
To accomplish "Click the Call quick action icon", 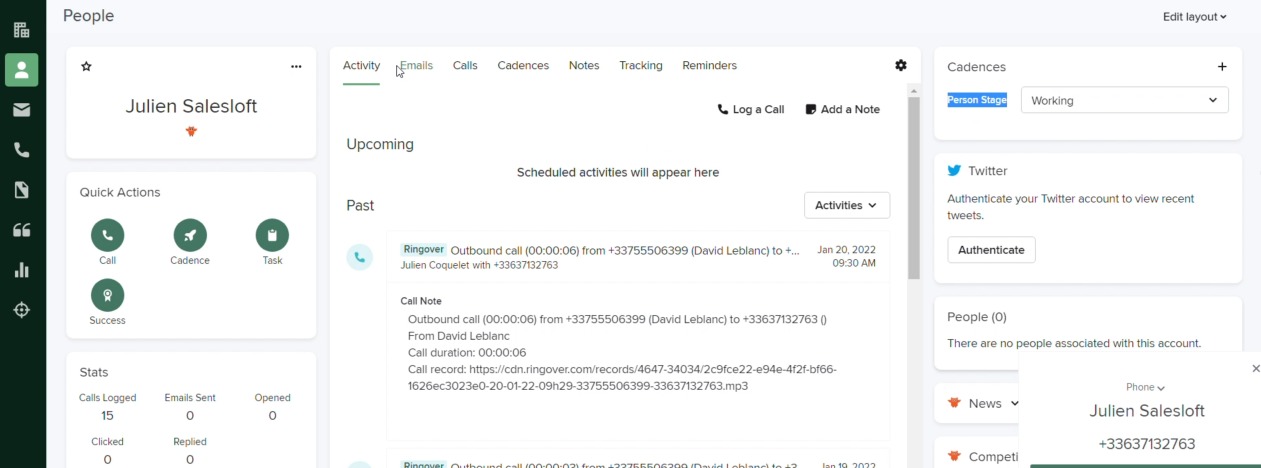I will (x=108, y=235).
